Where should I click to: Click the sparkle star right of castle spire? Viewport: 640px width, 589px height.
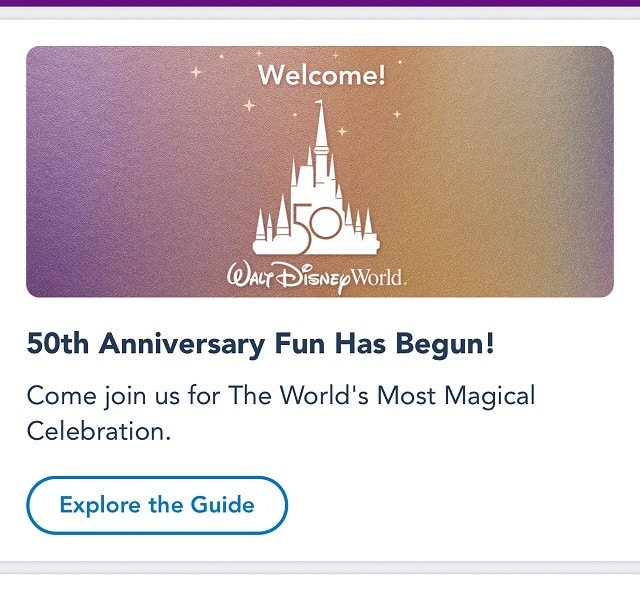tap(342, 131)
